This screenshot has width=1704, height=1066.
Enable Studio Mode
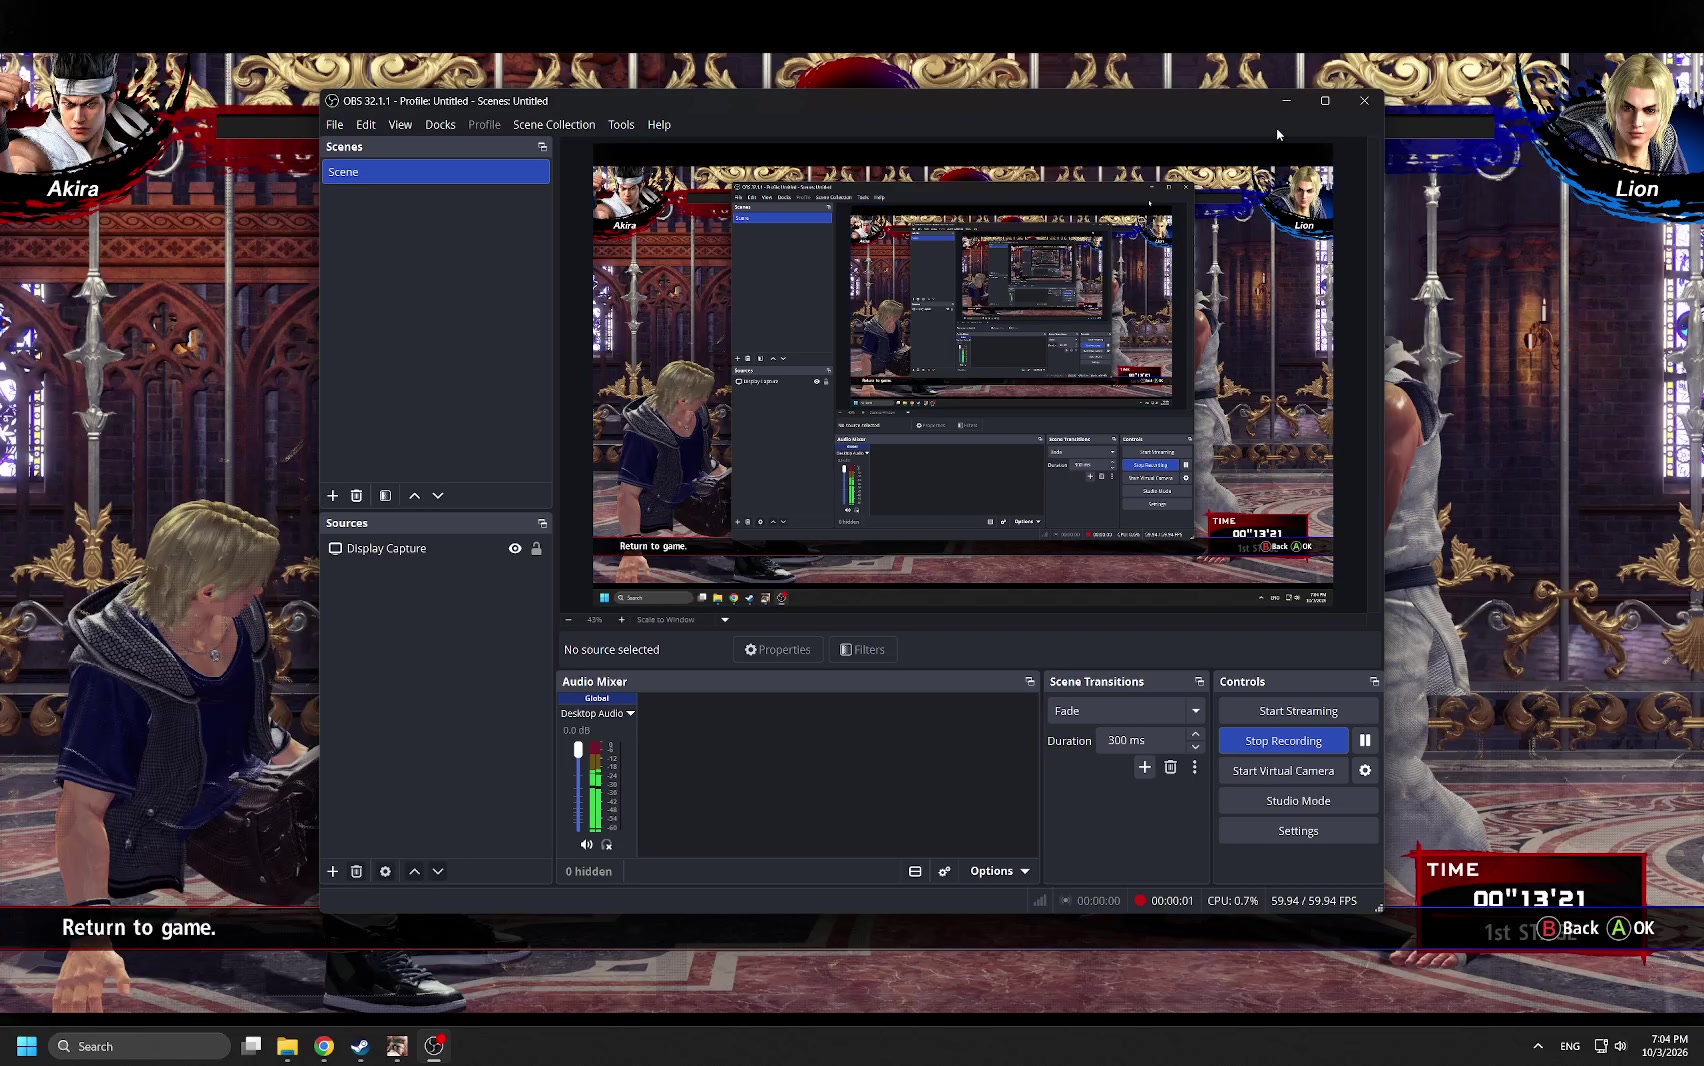coord(1298,801)
